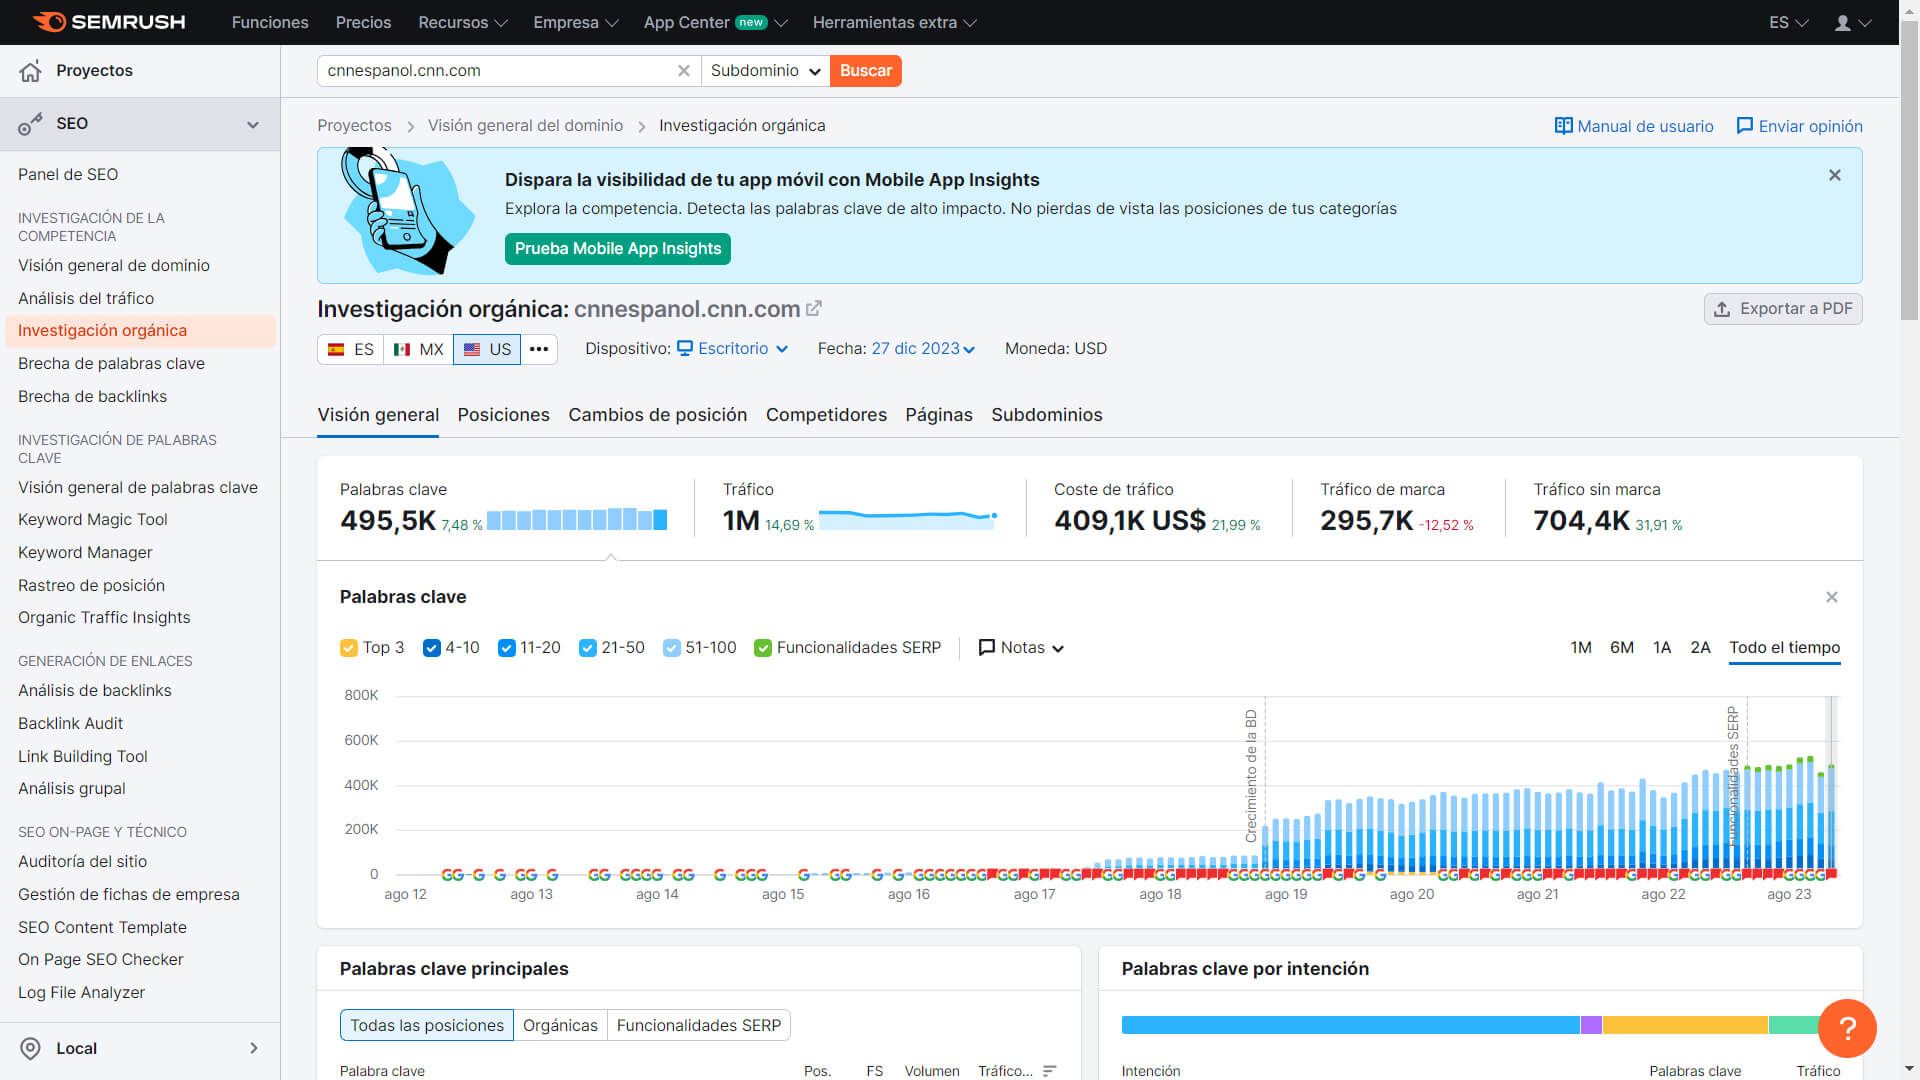This screenshot has height=1080, width=1920.
Task: Click Prueba Mobile App Insights button
Action: [x=617, y=249]
